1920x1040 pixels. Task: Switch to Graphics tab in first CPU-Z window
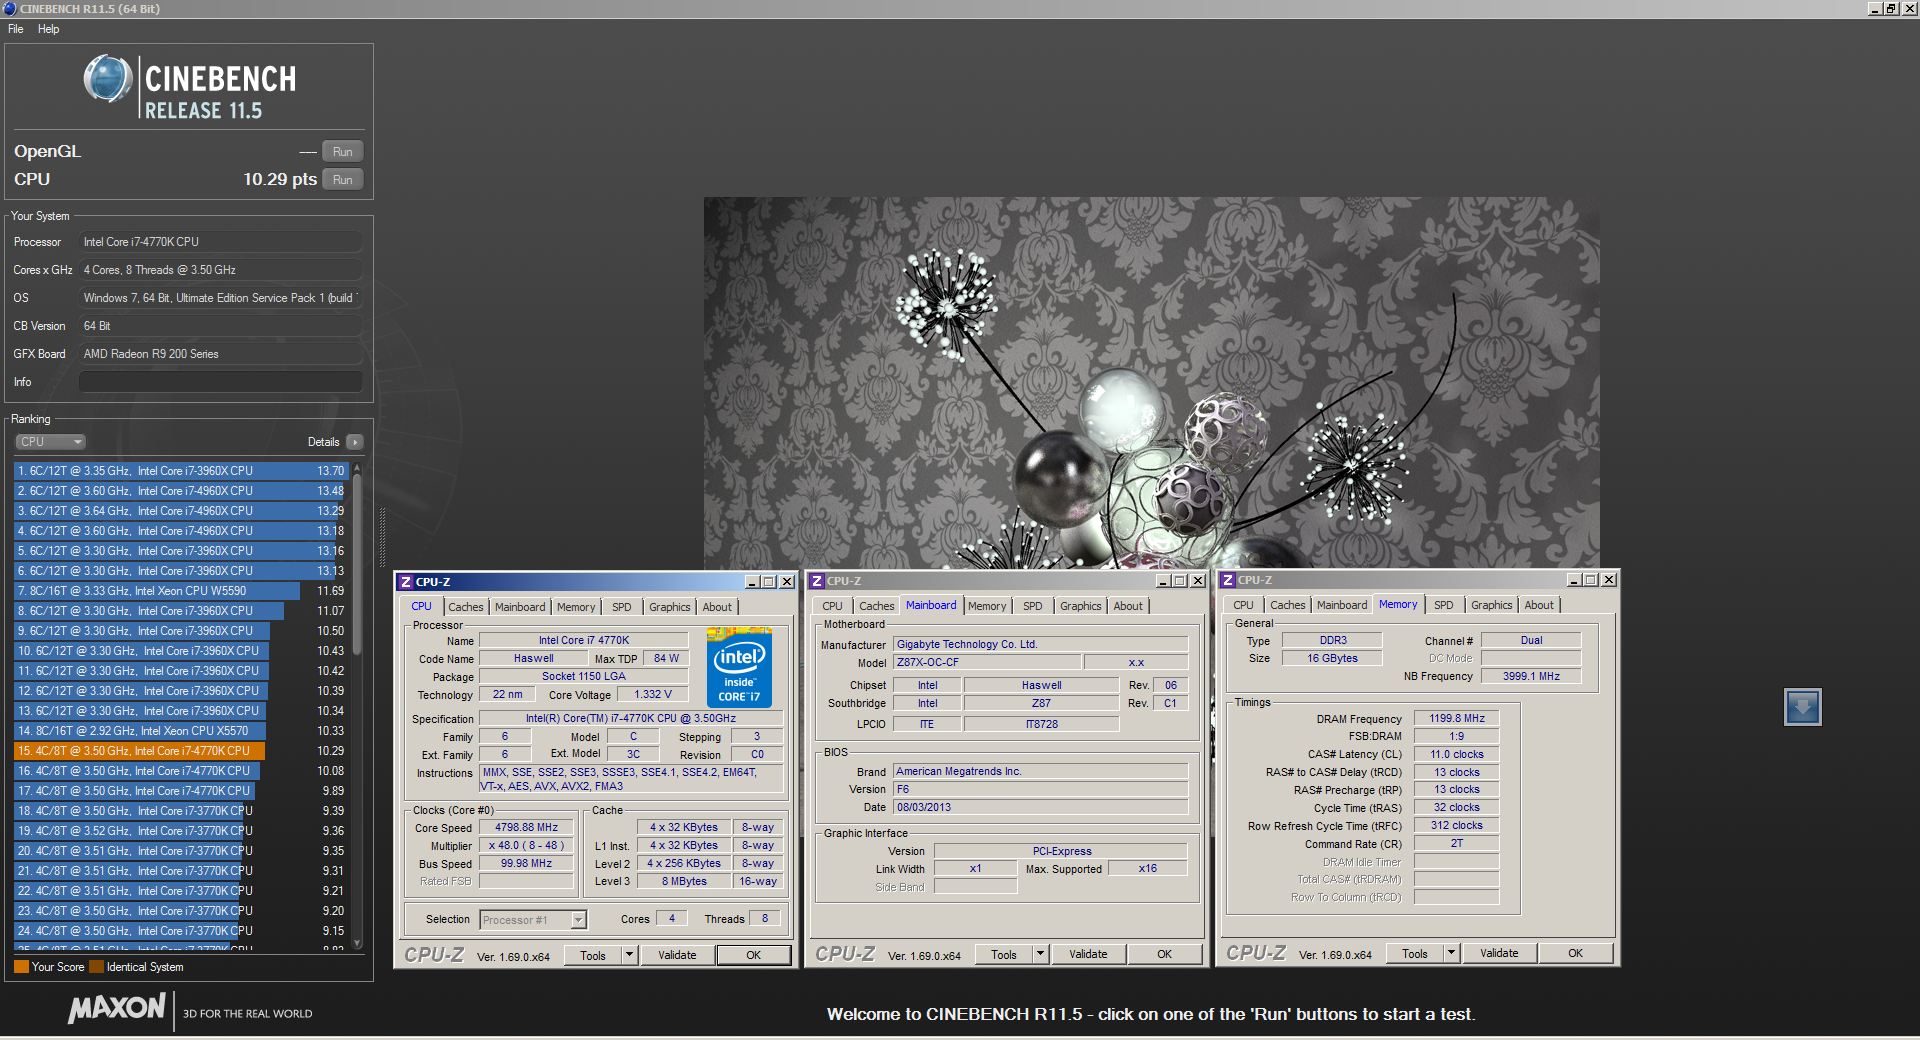tap(670, 607)
